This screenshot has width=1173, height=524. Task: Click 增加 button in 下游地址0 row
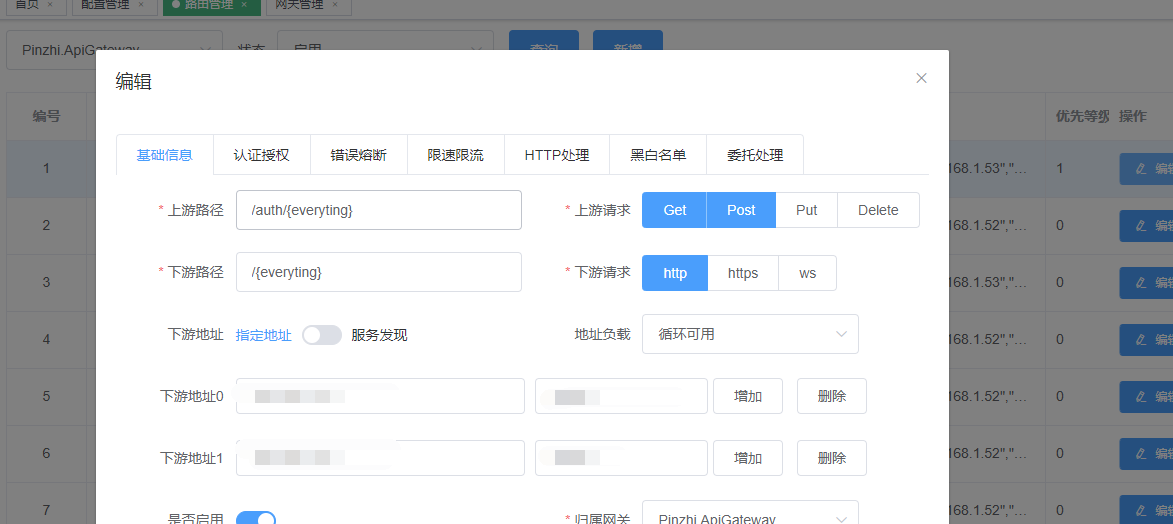coord(748,396)
